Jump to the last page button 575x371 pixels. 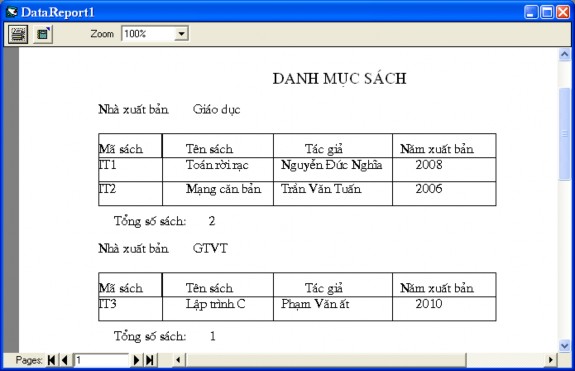[150, 360]
